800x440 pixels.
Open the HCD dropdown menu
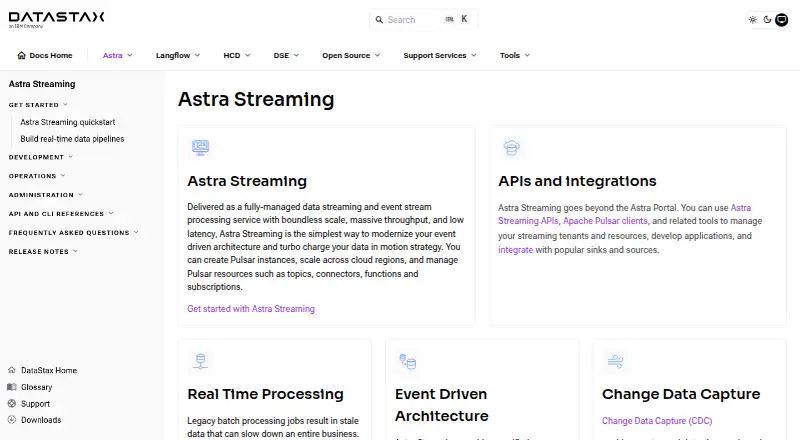click(237, 55)
